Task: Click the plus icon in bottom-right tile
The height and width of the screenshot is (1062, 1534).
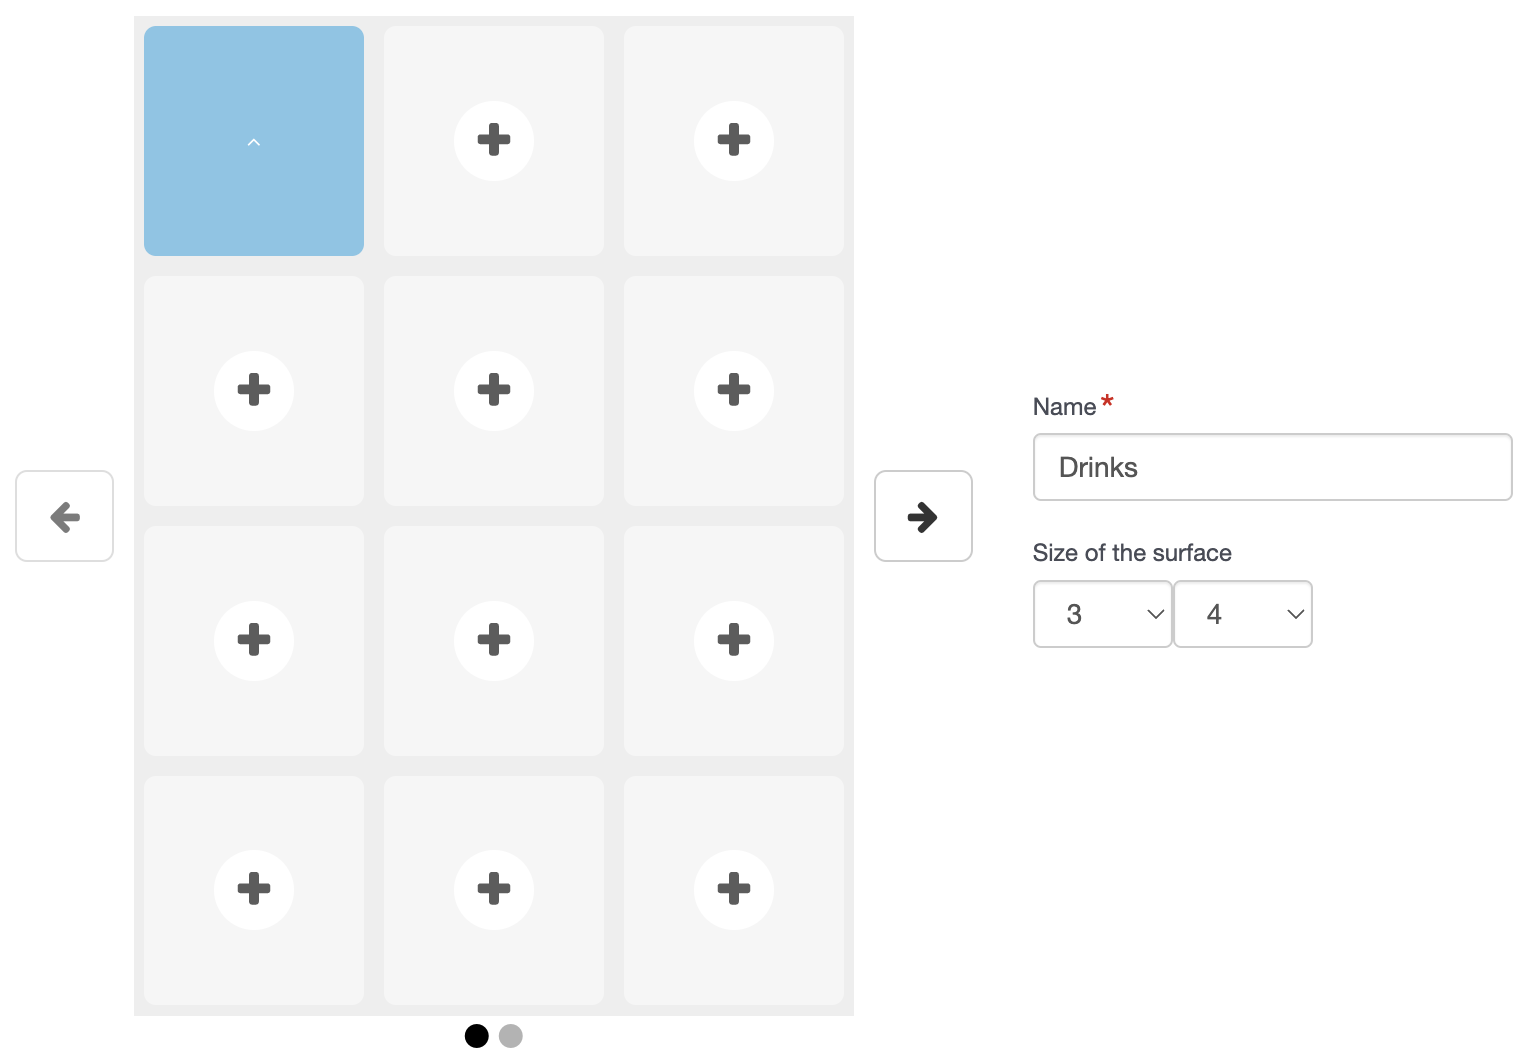Action: click(x=734, y=889)
